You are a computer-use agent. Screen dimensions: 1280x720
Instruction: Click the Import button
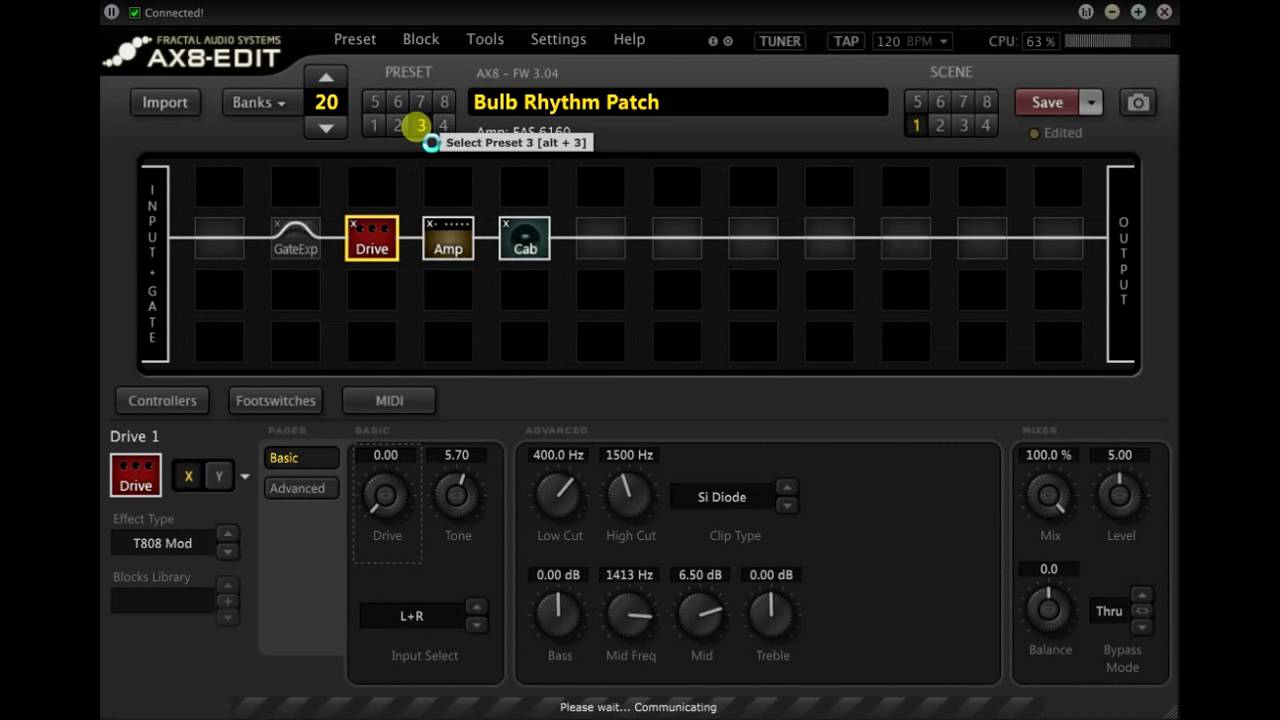point(165,102)
